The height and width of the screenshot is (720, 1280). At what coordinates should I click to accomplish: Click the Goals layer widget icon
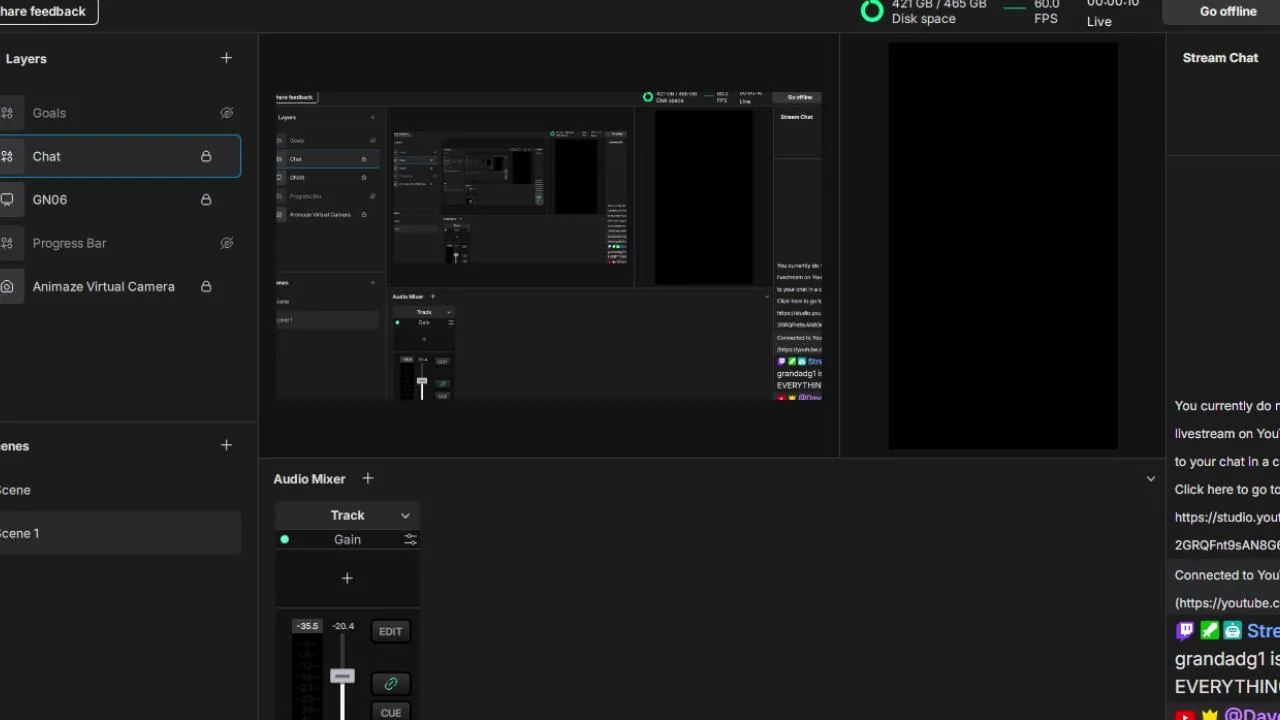7,113
